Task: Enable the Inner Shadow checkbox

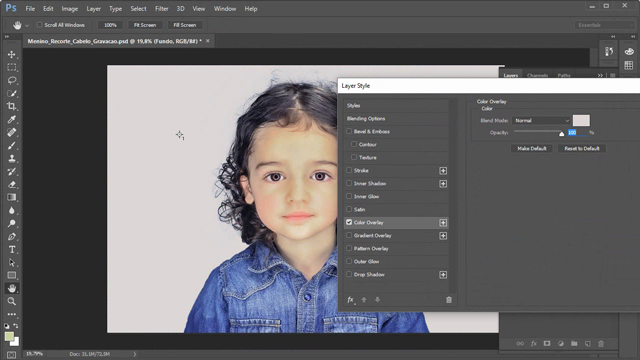Action: point(349,183)
